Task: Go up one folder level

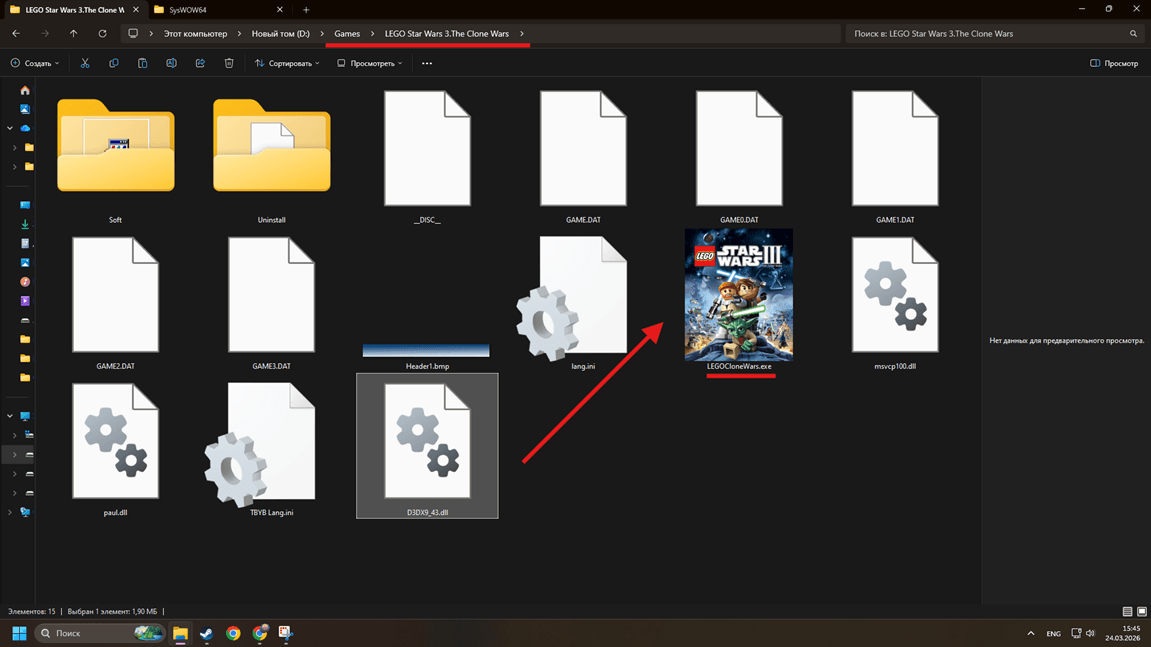Action: [73, 33]
